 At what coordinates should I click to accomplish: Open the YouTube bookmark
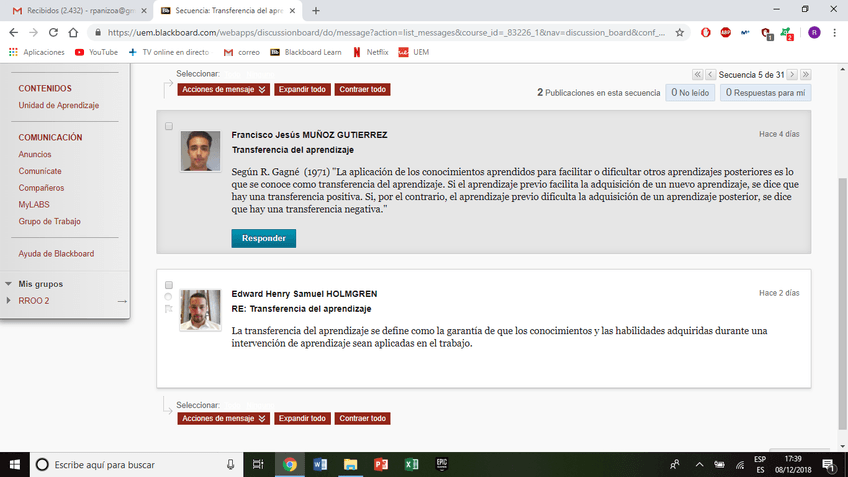coord(96,52)
